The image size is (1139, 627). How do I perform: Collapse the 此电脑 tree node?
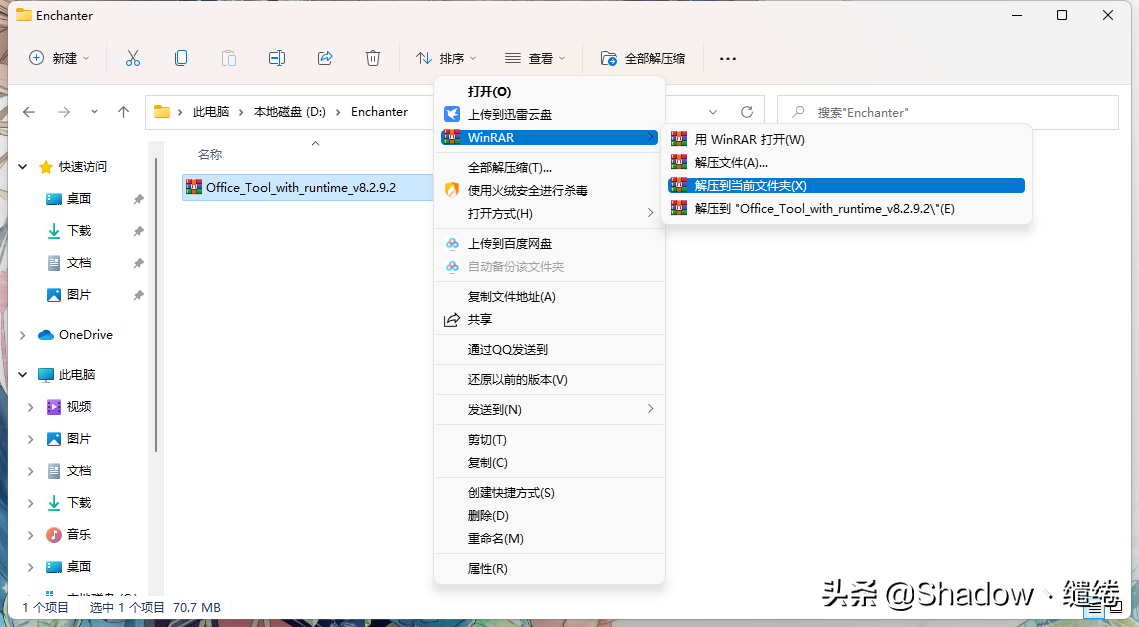23,375
